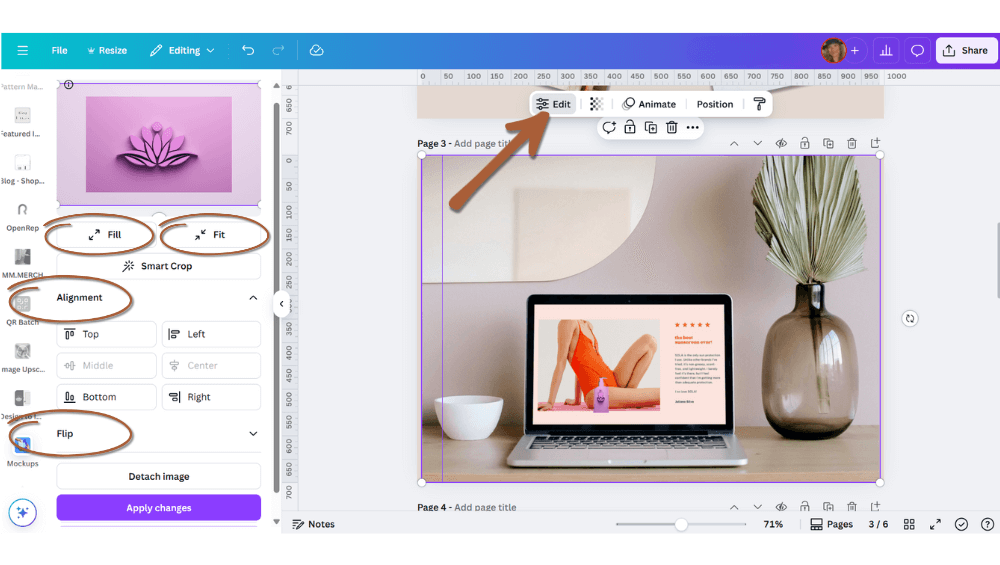Select the lotus image preview thumbnail

click(x=159, y=144)
